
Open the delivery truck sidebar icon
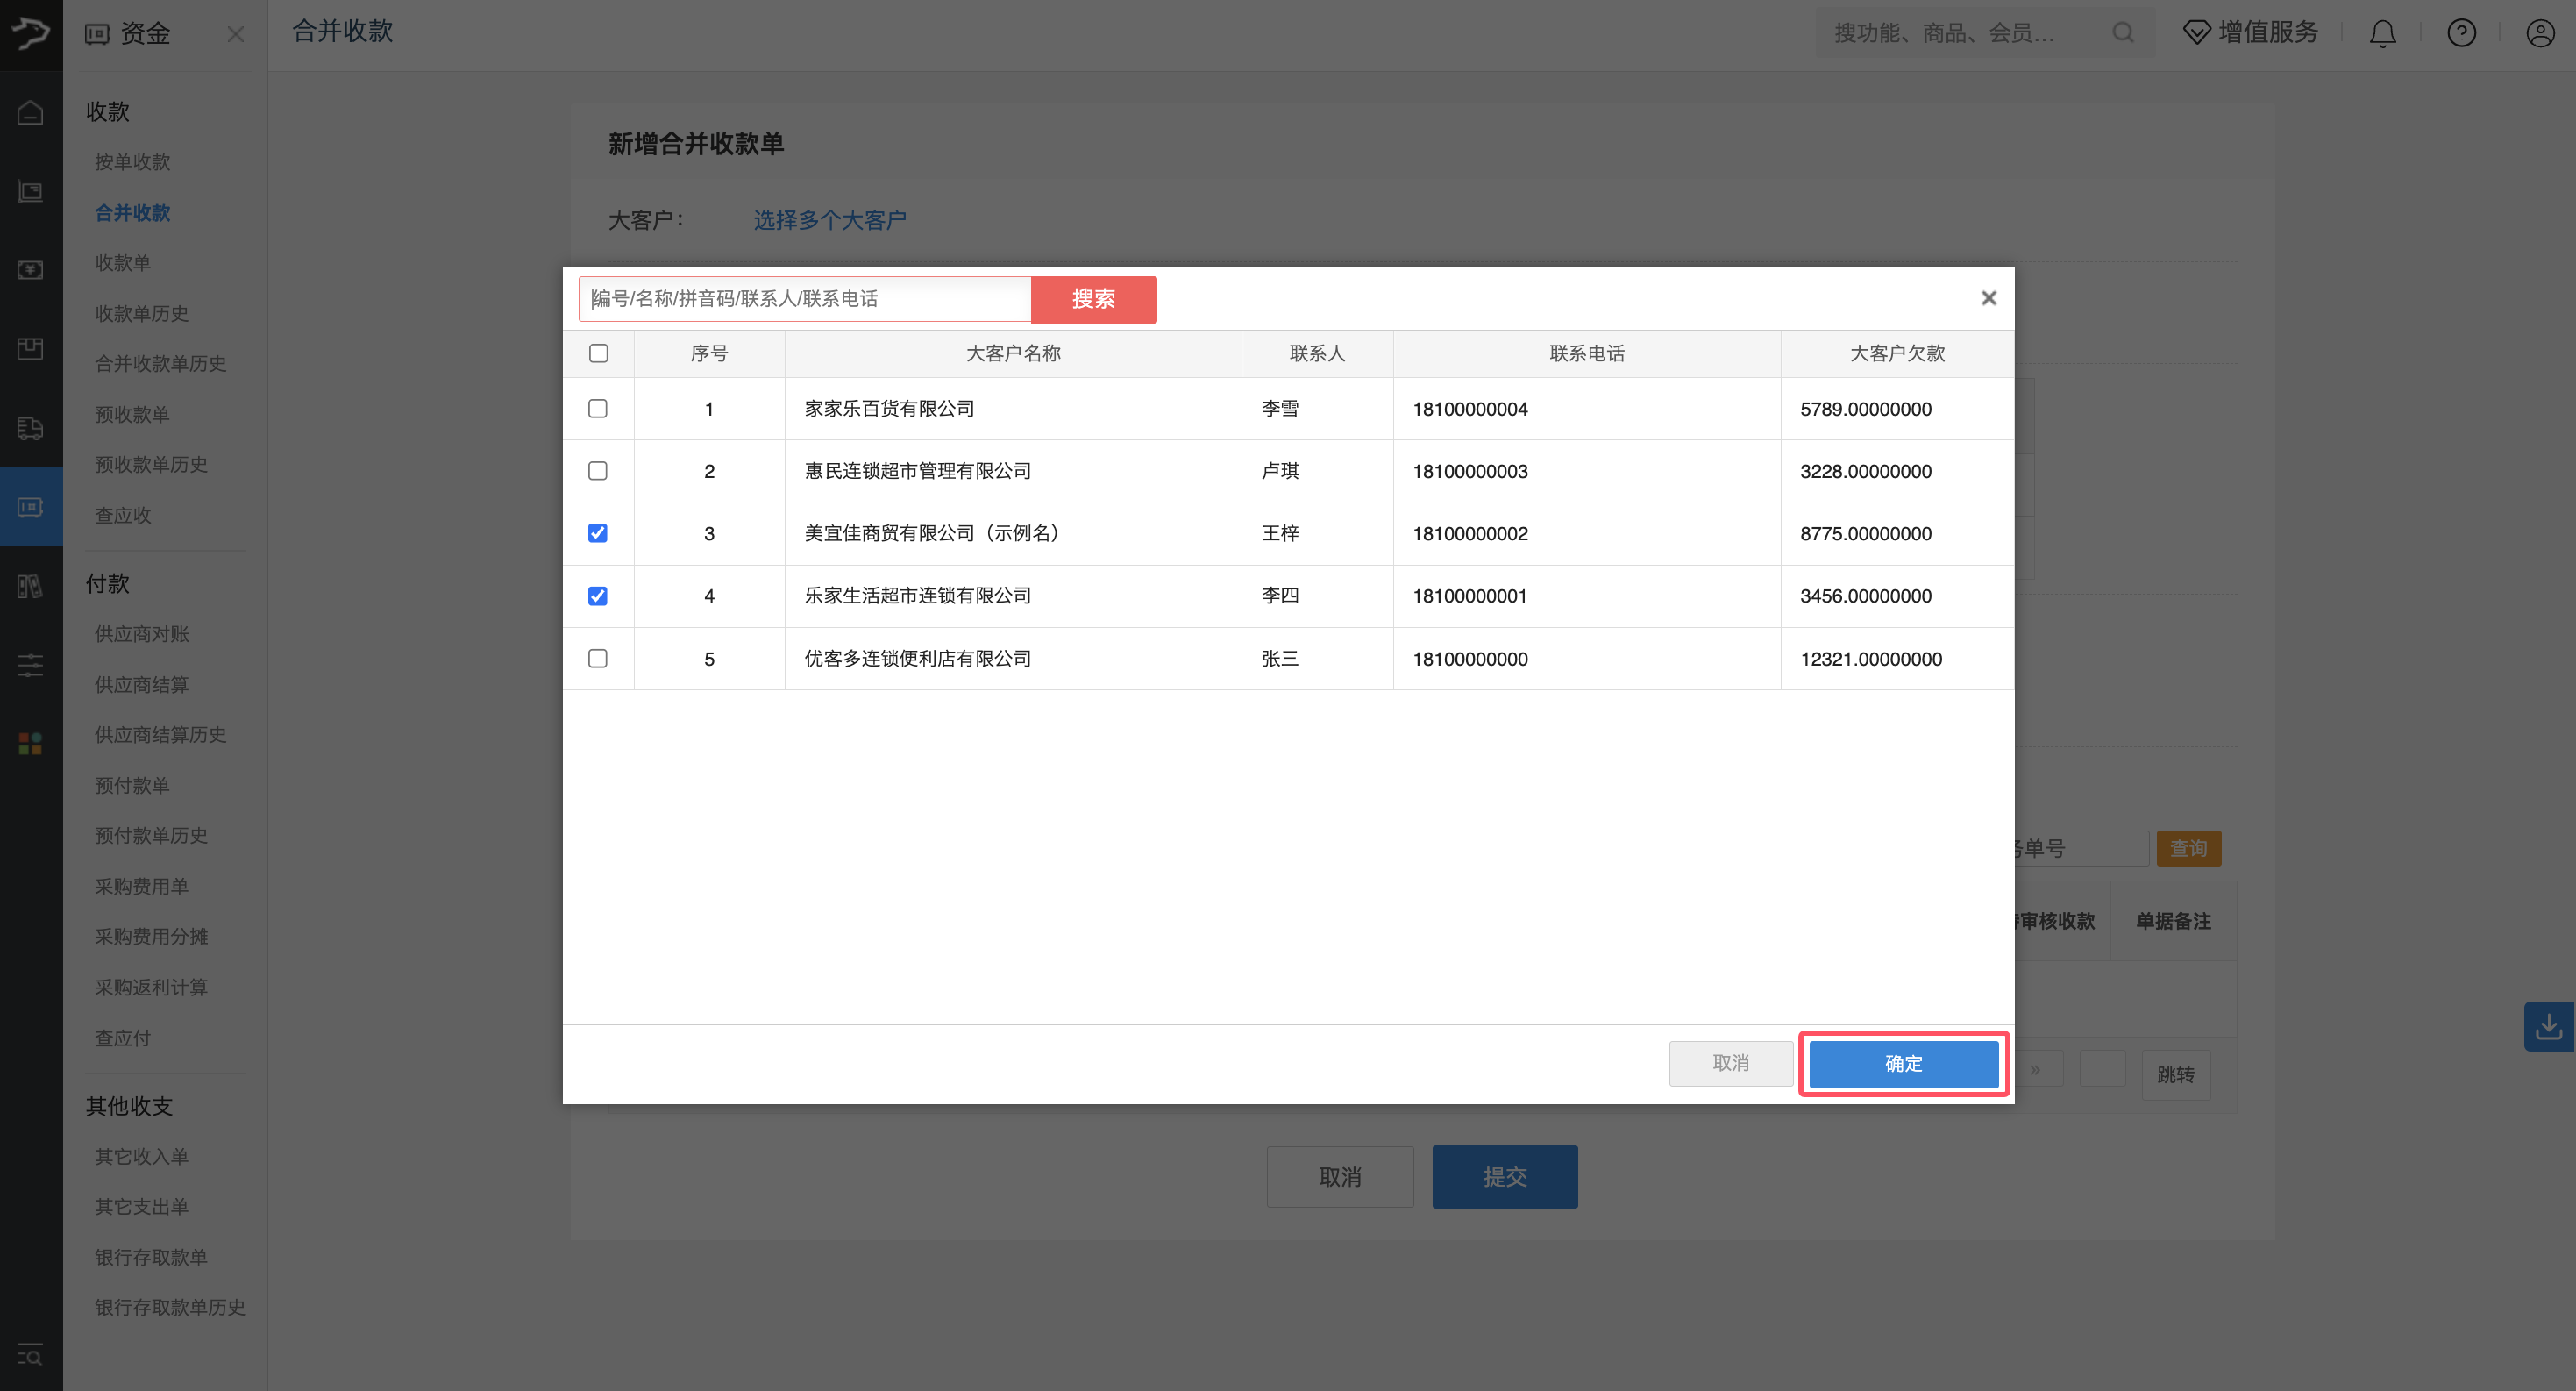click(x=30, y=428)
